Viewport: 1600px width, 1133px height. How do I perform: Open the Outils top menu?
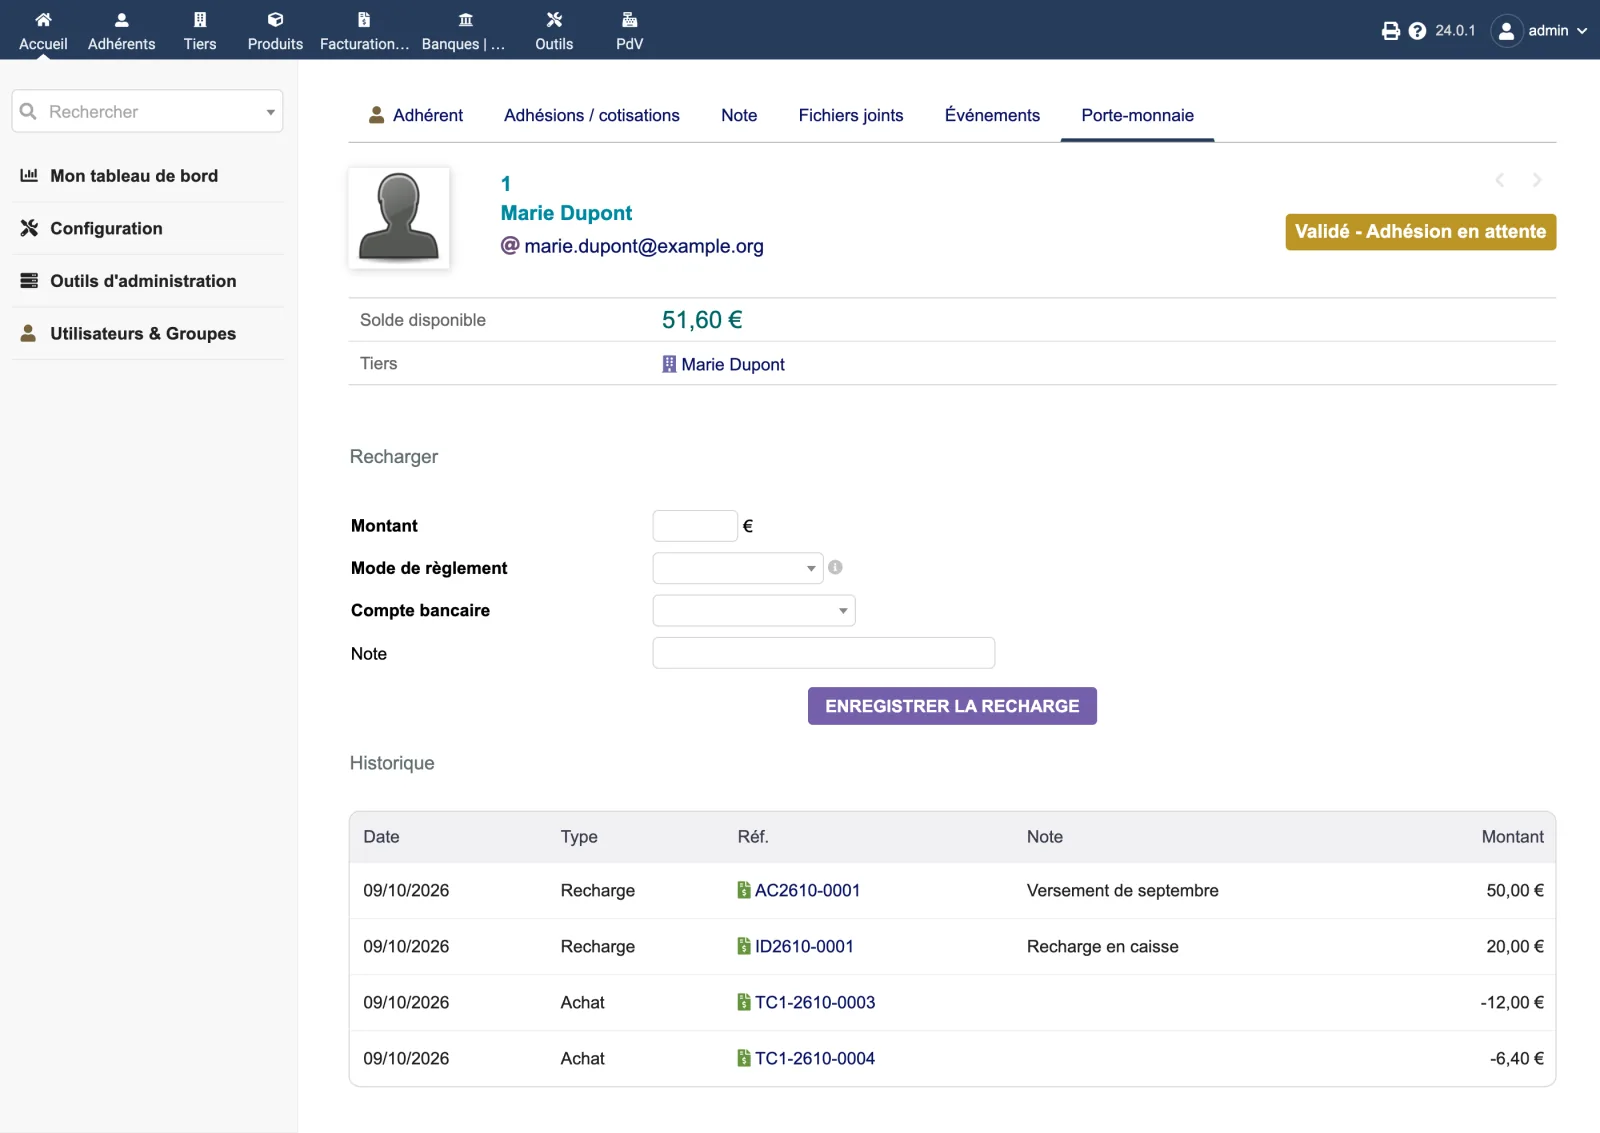[554, 31]
